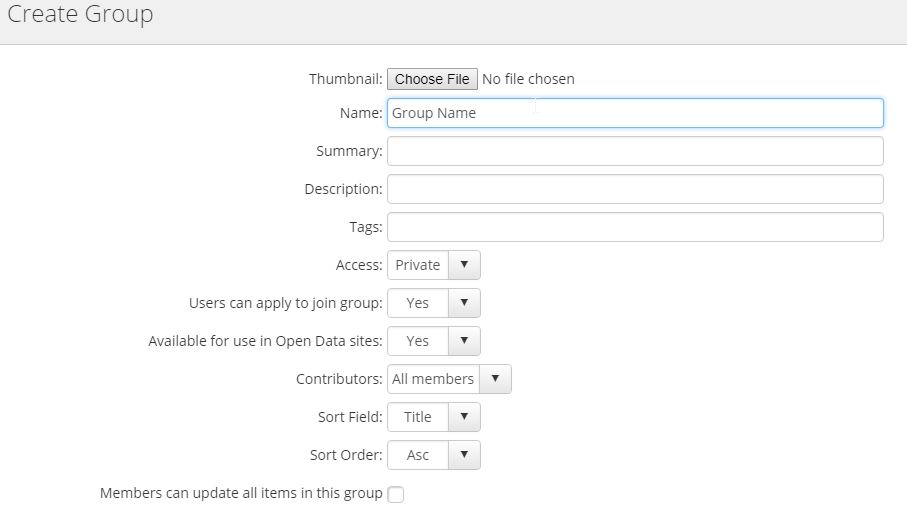Expand the Contributors dropdown arrow
The height and width of the screenshot is (519, 907).
pyautogui.click(x=495, y=379)
